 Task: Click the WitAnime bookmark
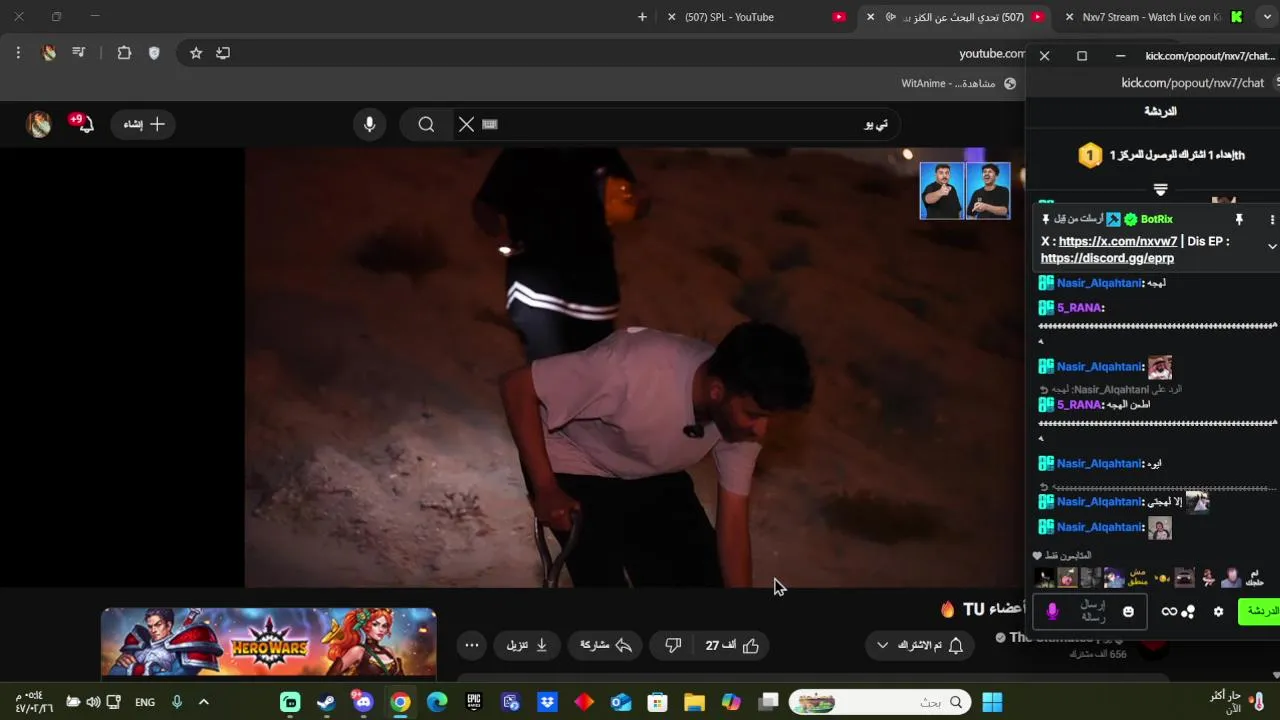coord(958,83)
